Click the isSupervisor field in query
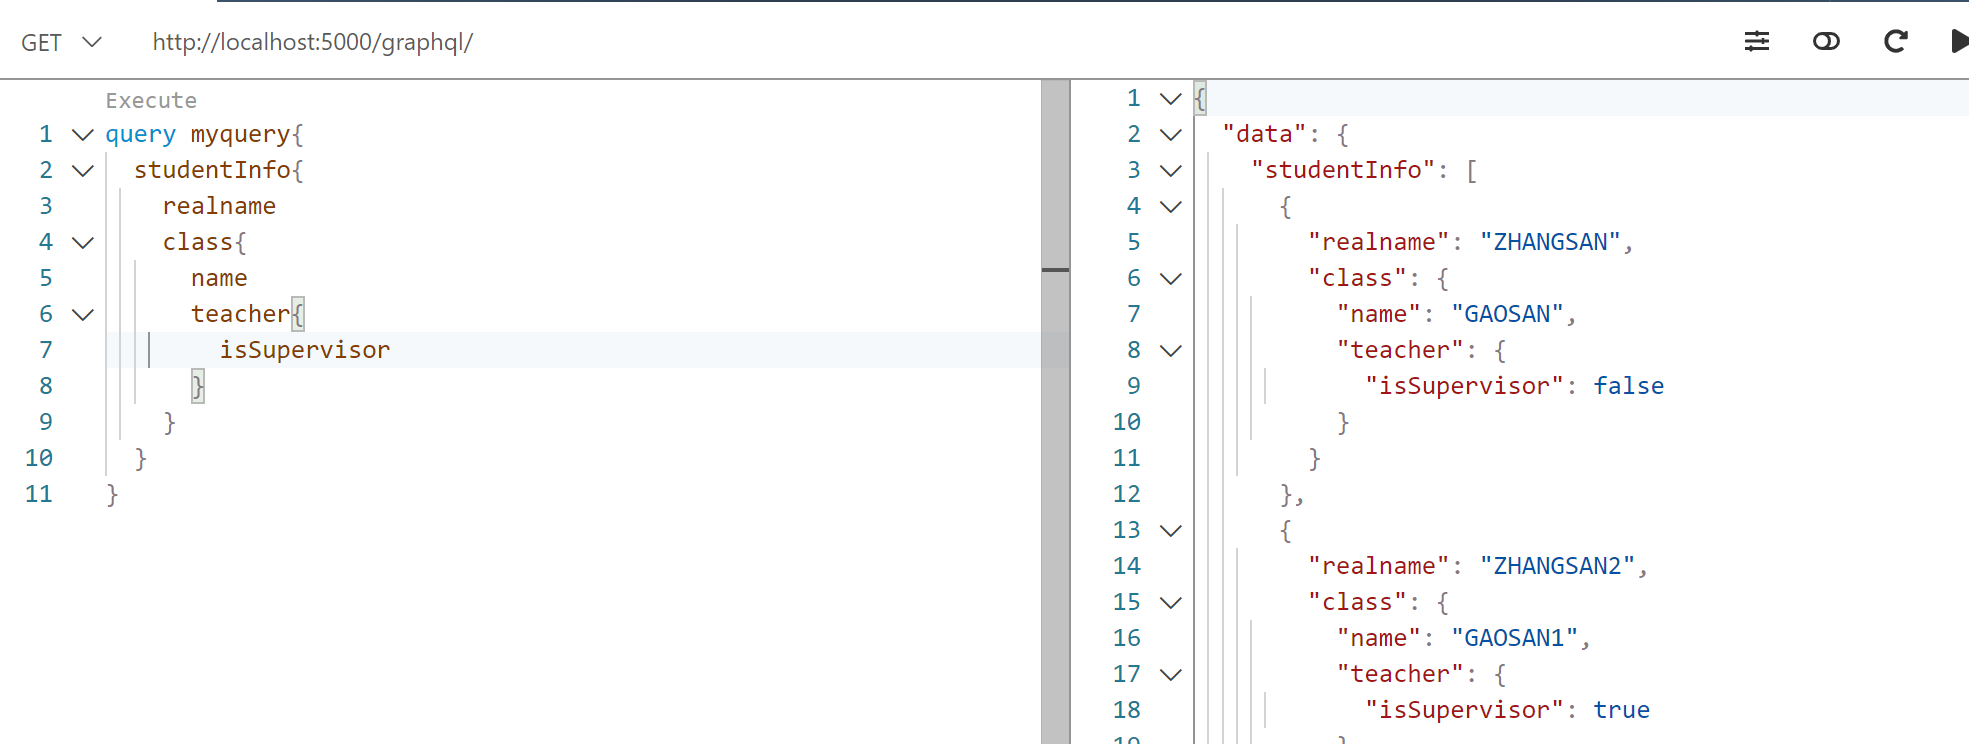Image resolution: width=1969 pixels, height=754 pixels. [305, 350]
